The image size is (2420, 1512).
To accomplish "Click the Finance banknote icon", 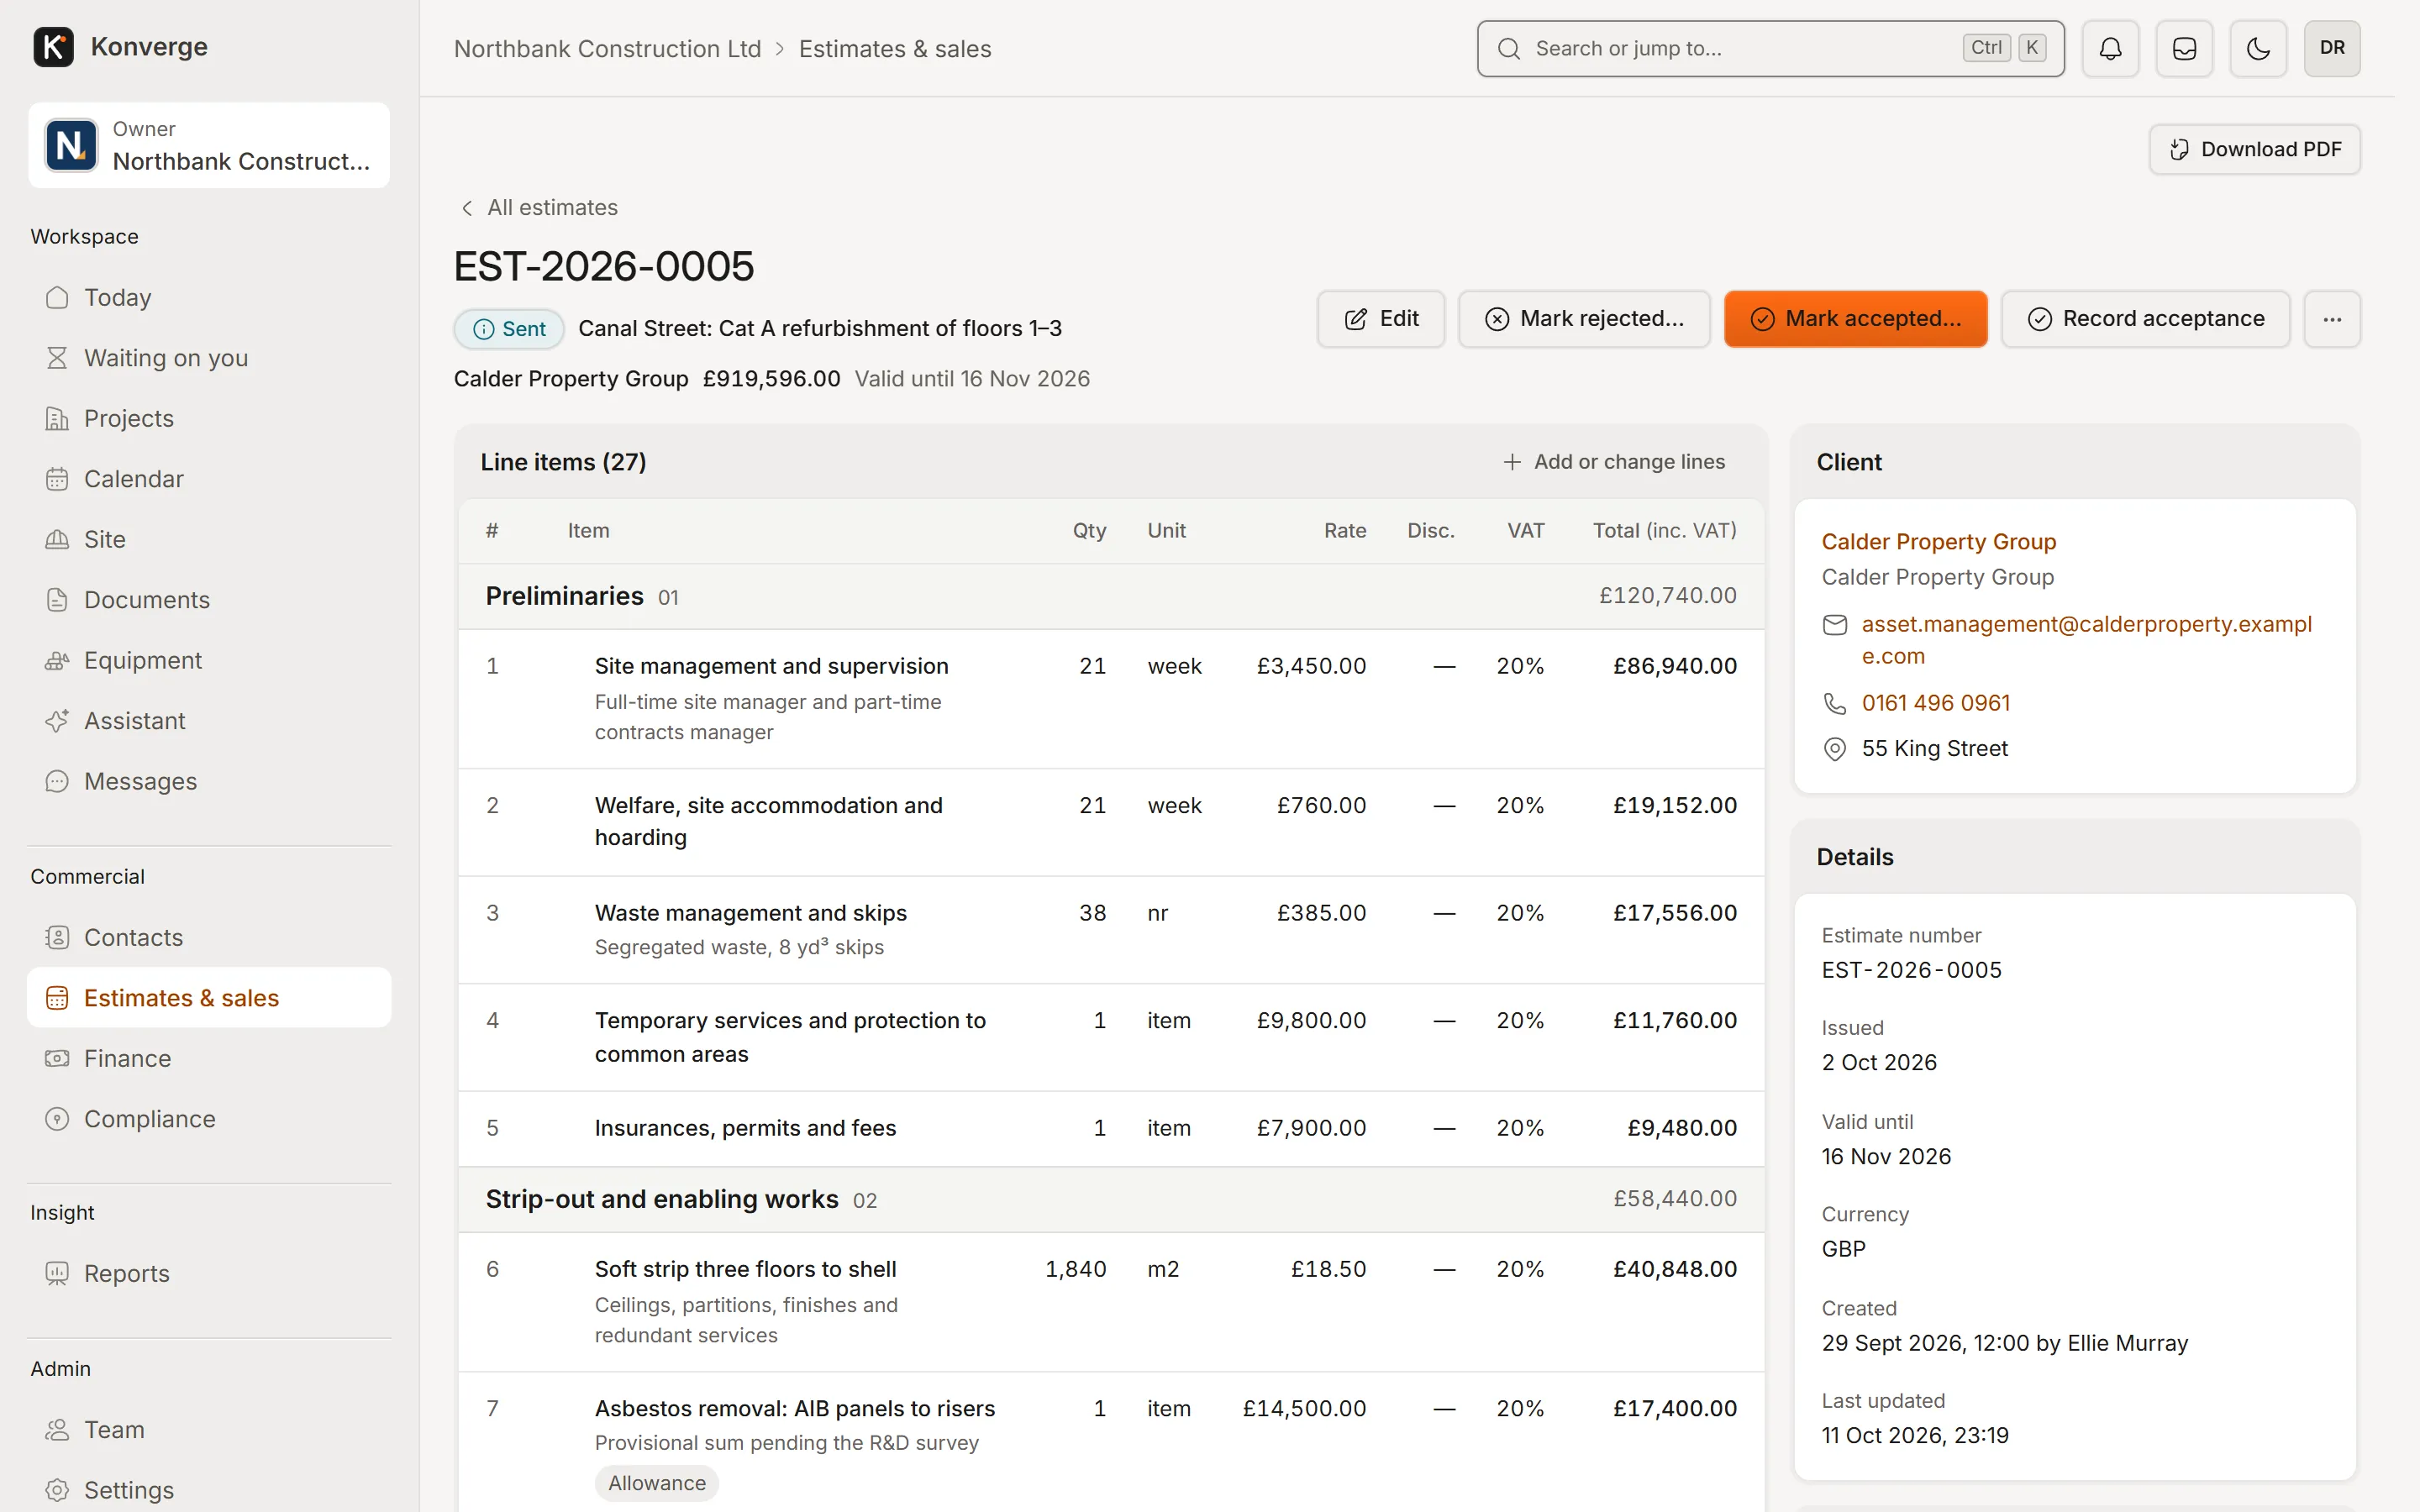I will (57, 1058).
